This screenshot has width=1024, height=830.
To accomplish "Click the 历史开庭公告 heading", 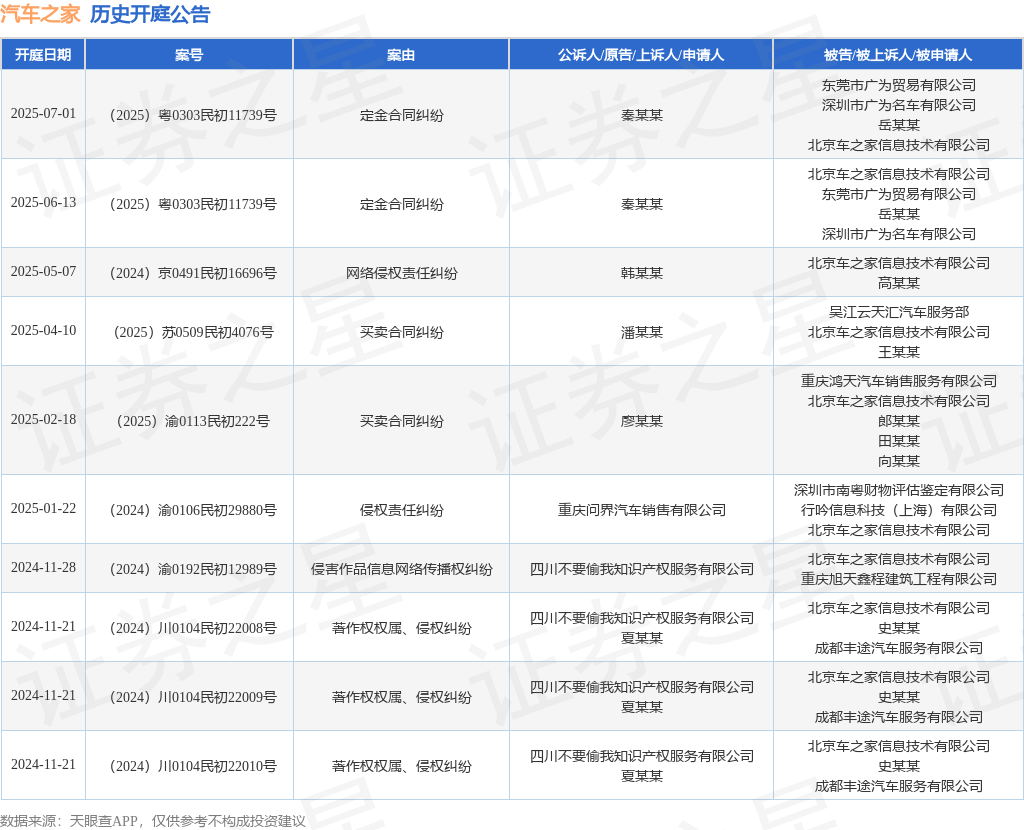I will coord(150,14).
